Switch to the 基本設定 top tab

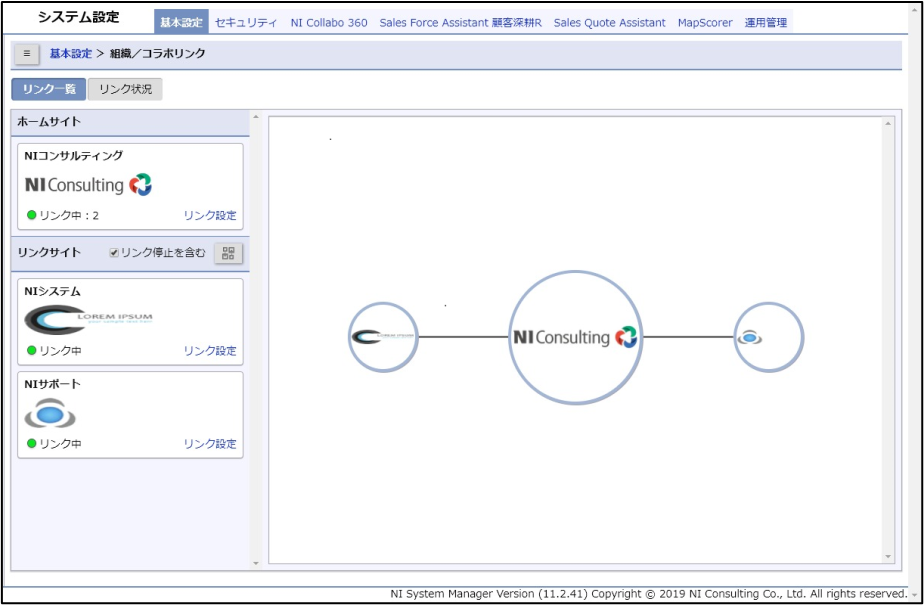[182, 22]
